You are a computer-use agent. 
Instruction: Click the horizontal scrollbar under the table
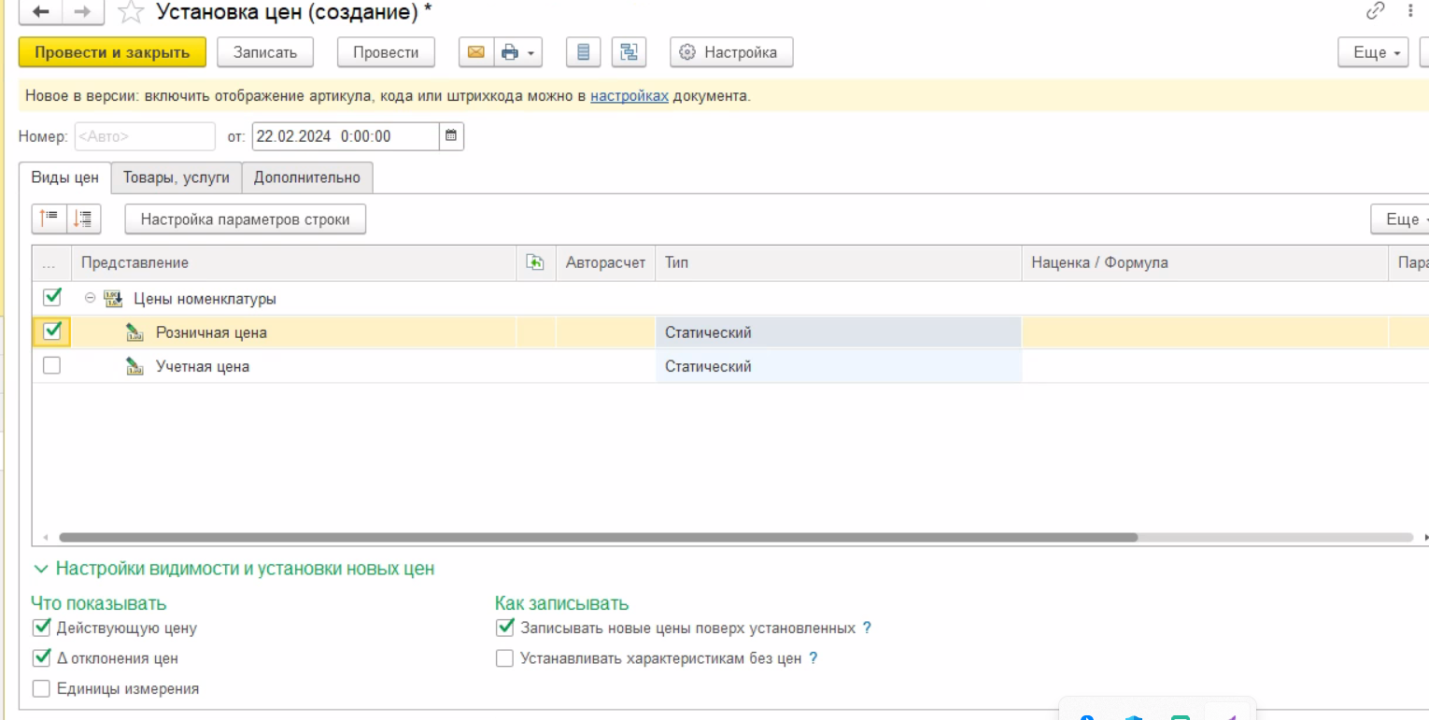click(x=598, y=537)
